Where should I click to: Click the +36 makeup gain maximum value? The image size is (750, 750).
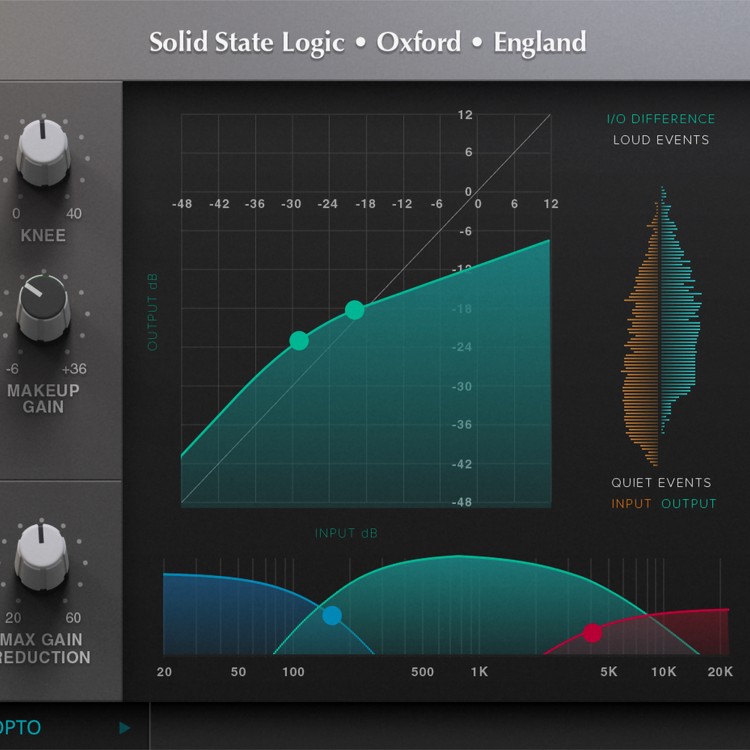coord(74,369)
